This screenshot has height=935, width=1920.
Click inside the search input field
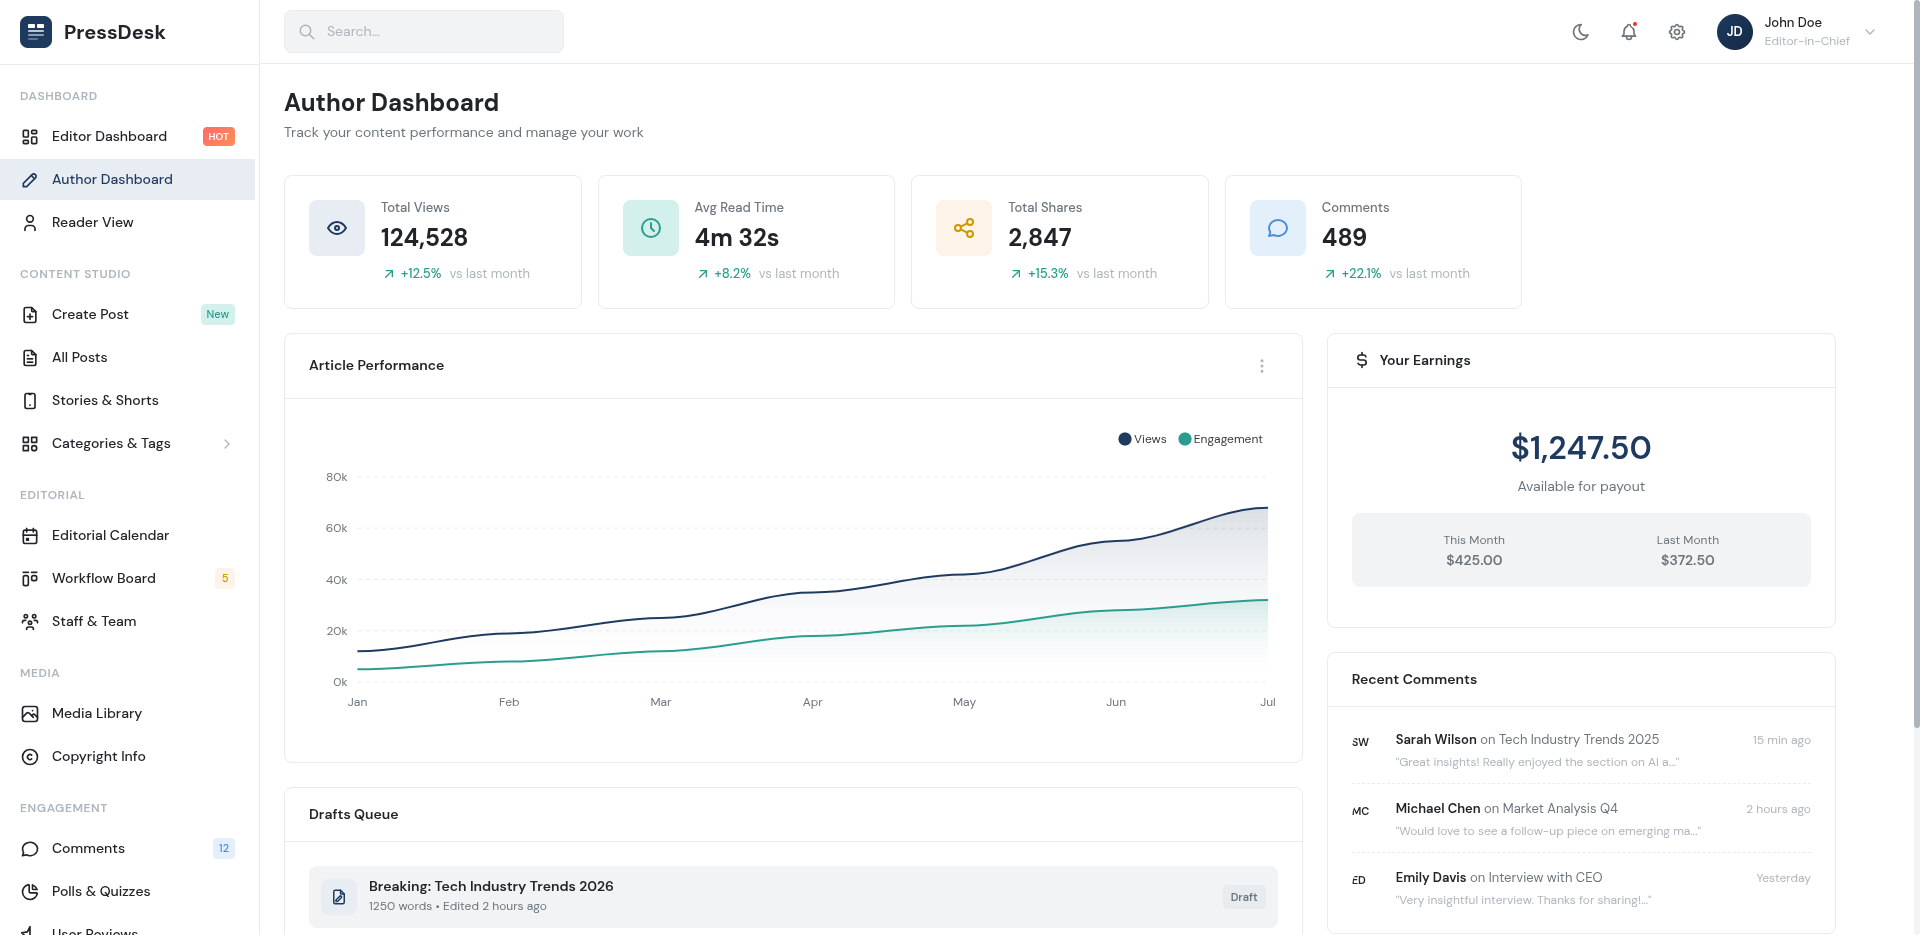coord(423,31)
